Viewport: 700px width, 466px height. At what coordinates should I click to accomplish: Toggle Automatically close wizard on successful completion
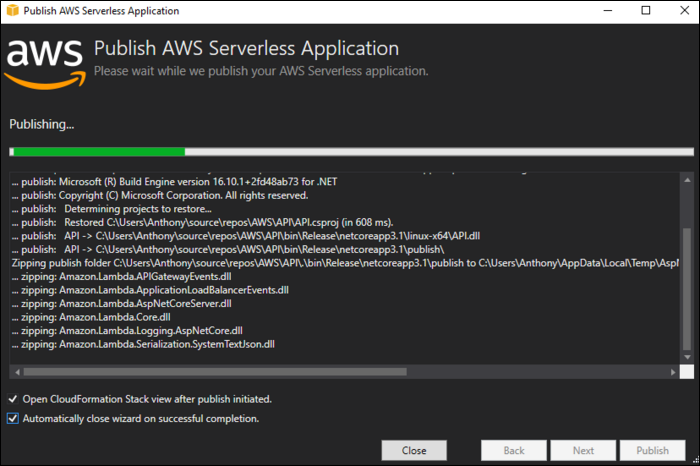(12, 418)
